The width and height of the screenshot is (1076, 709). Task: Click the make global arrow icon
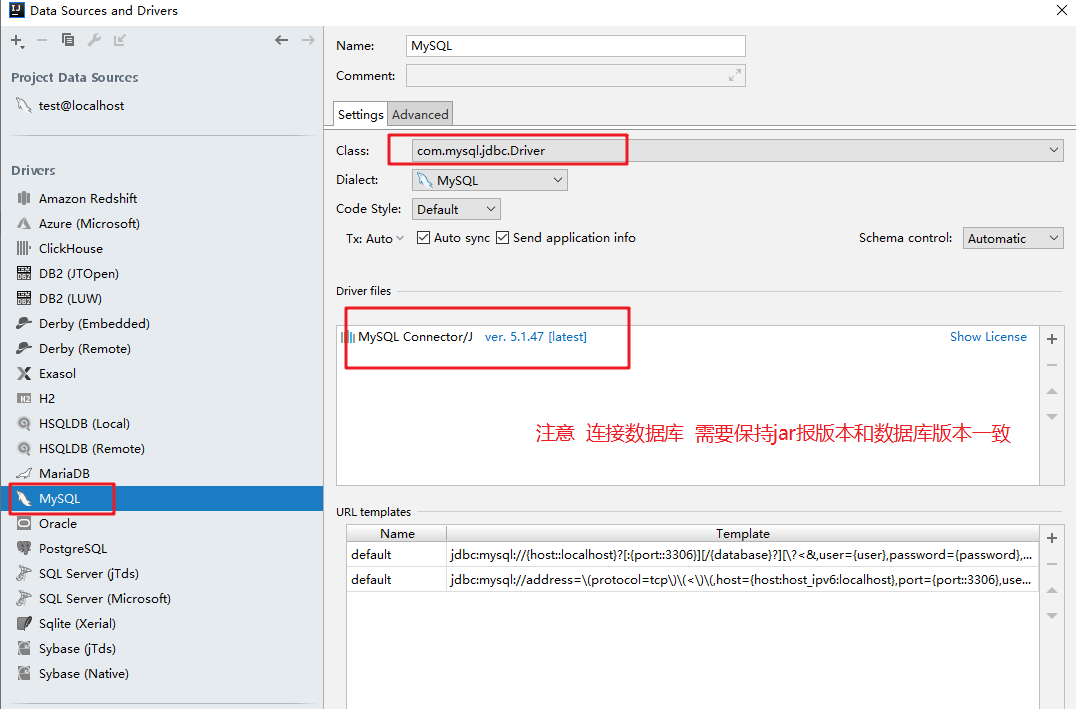point(119,40)
